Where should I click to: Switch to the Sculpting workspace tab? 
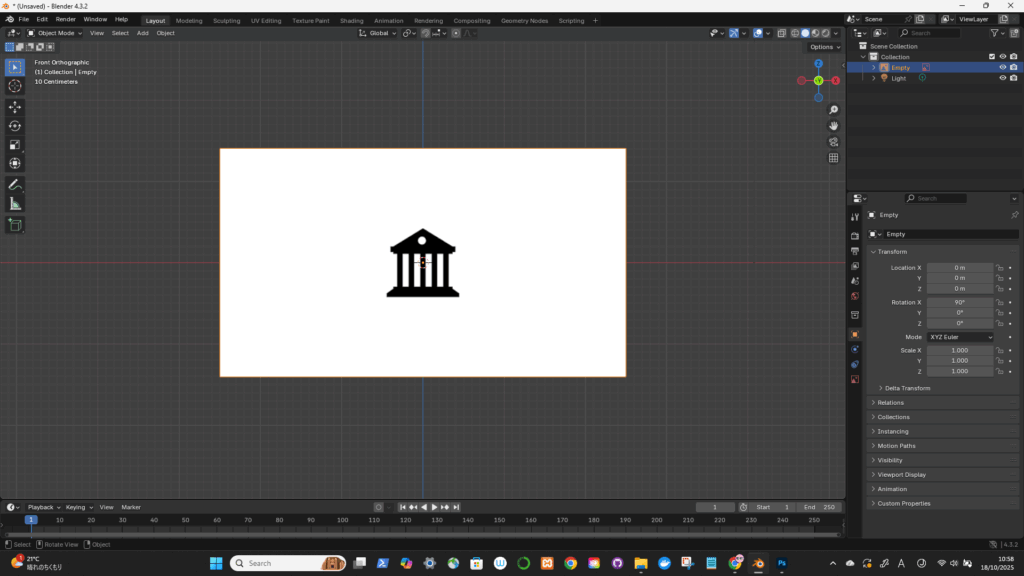[x=226, y=20]
